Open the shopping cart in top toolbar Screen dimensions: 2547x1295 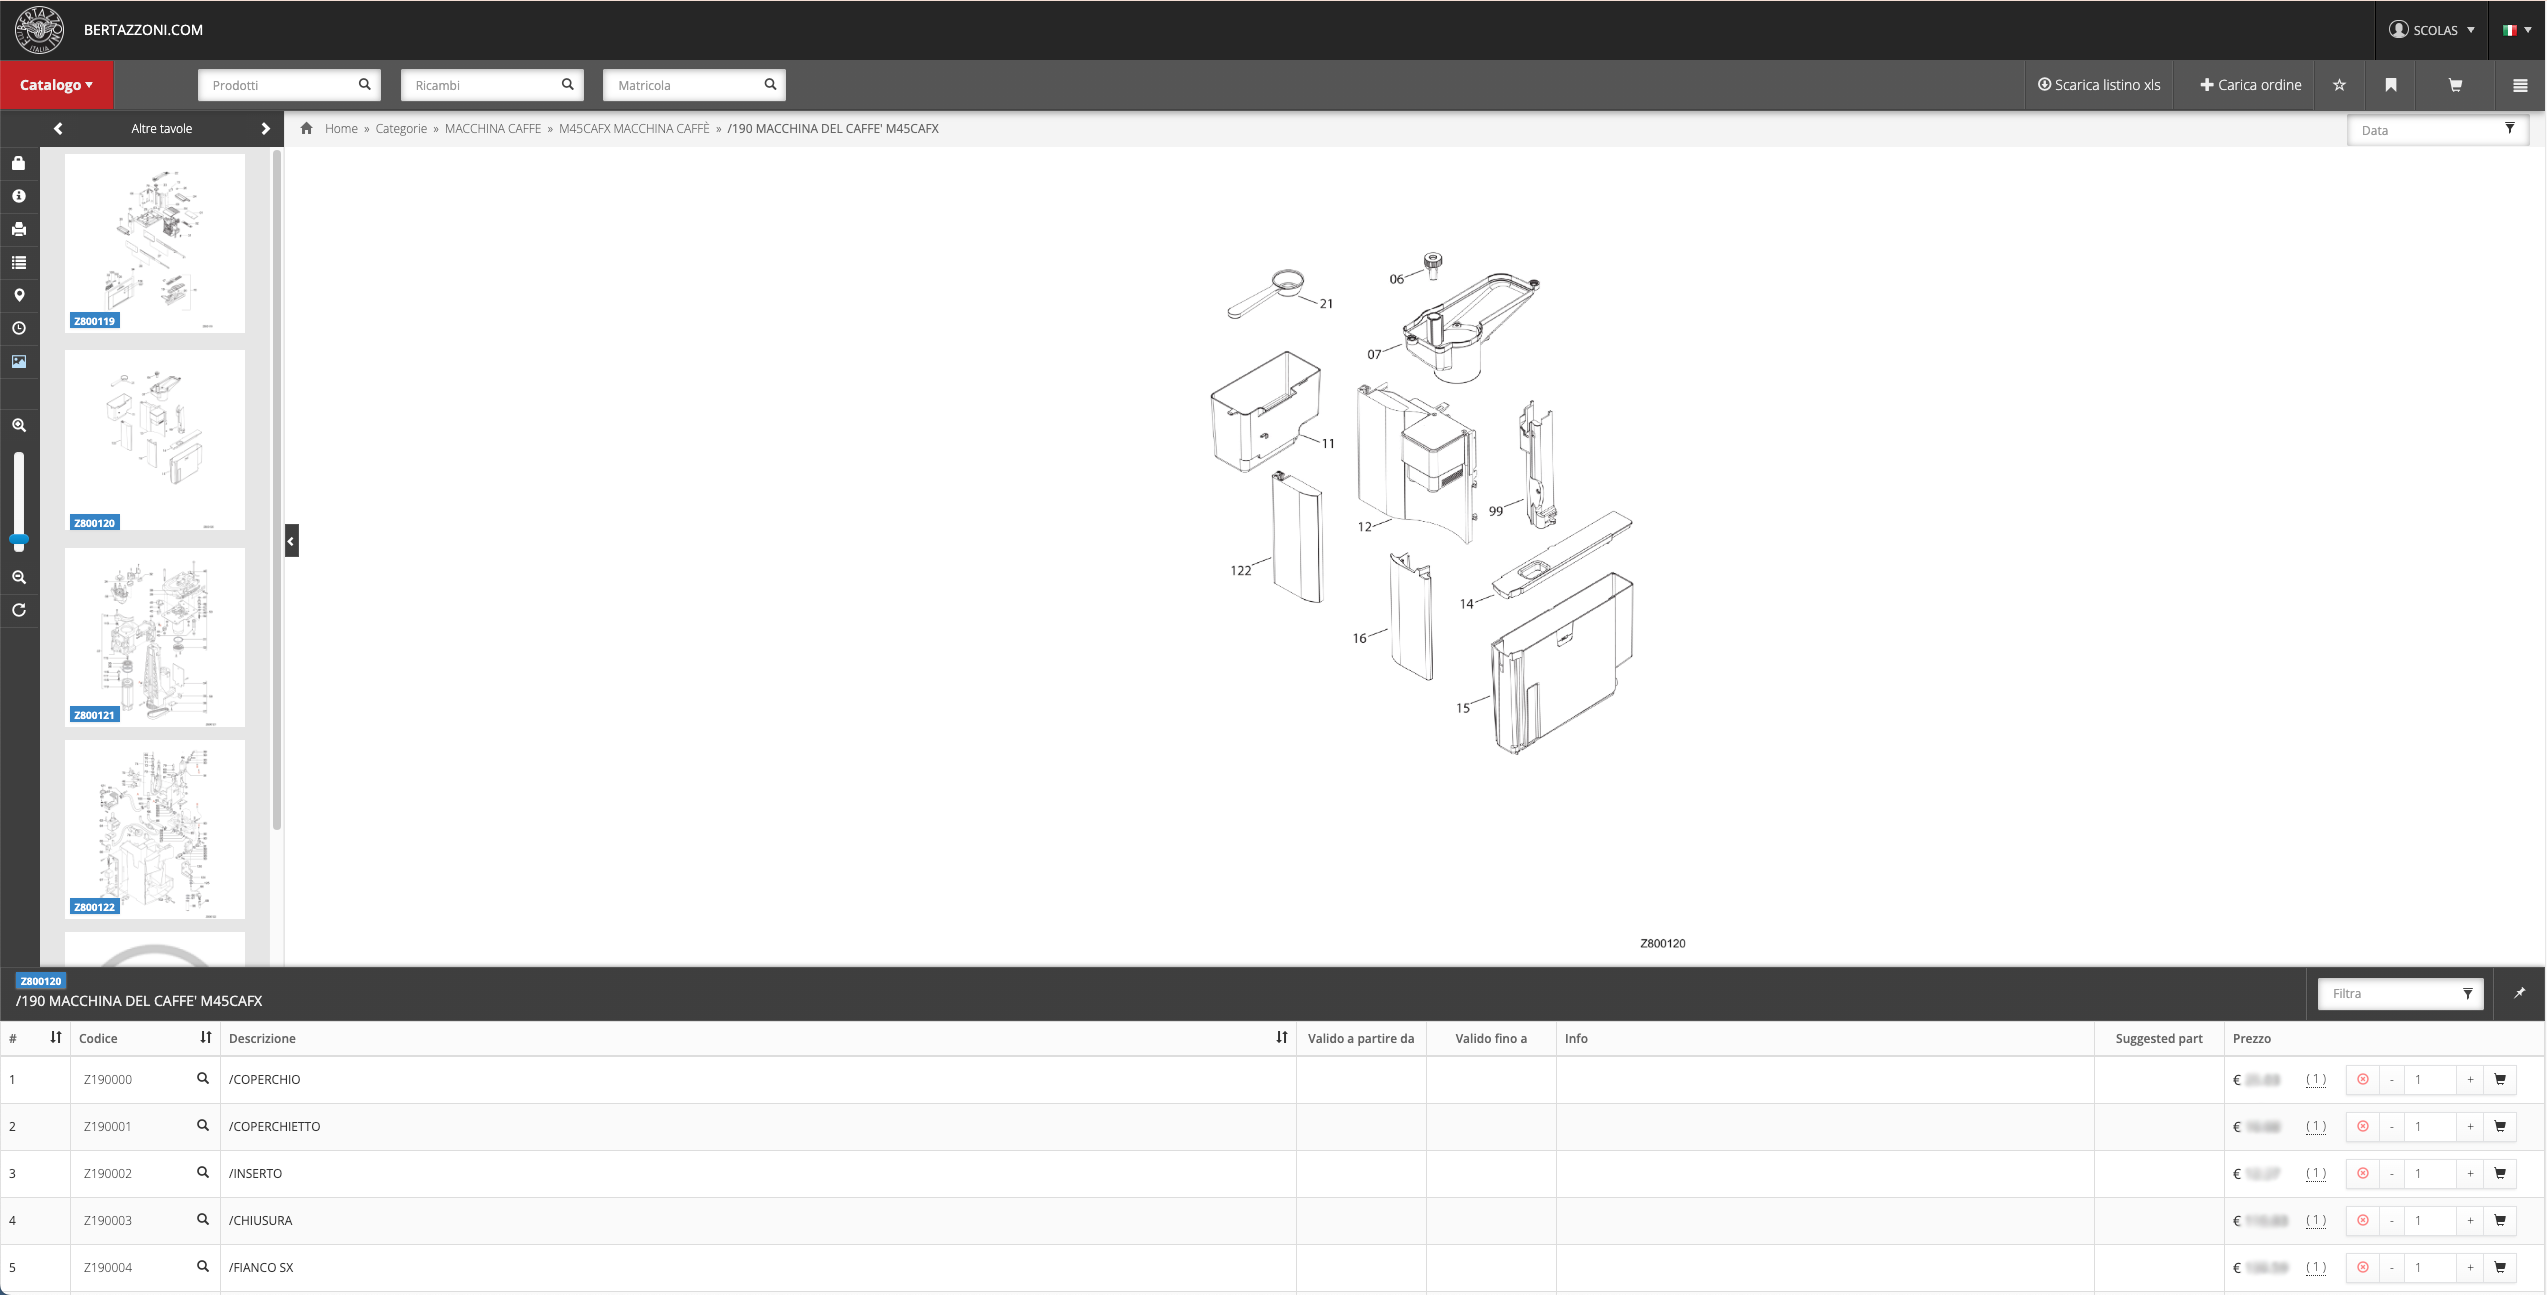[x=2455, y=85]
